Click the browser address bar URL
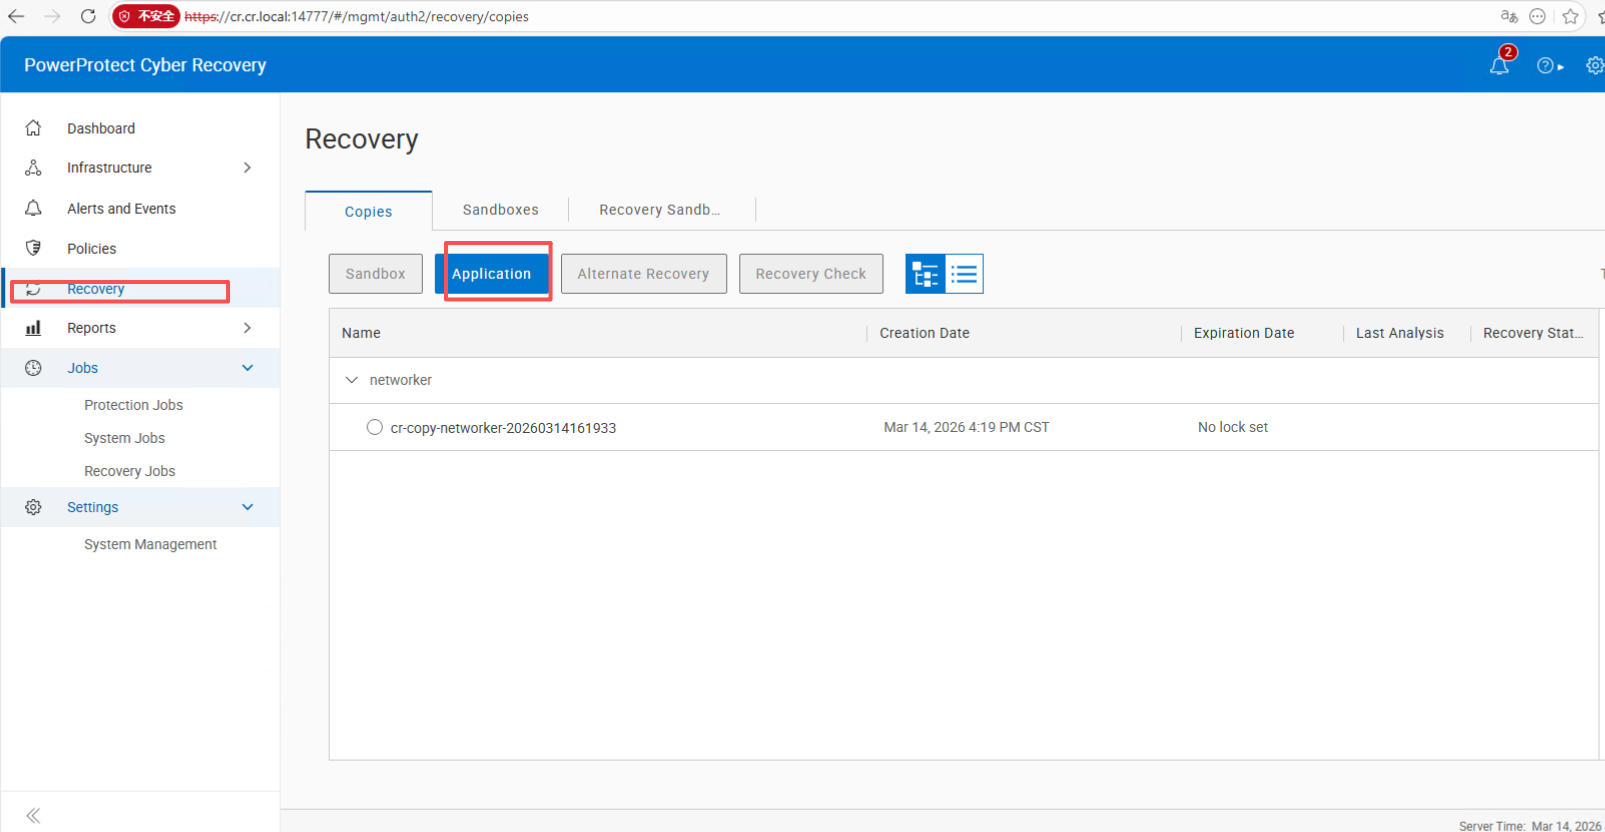1605x832 pixels. pos(357,16)
